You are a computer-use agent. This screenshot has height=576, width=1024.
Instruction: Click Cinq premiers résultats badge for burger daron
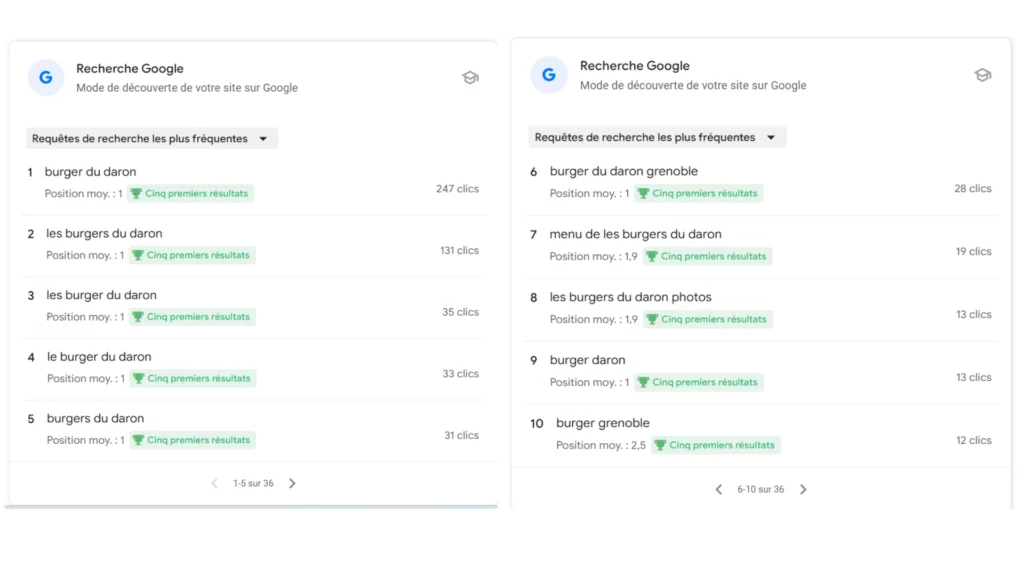(x=699, y=382)
